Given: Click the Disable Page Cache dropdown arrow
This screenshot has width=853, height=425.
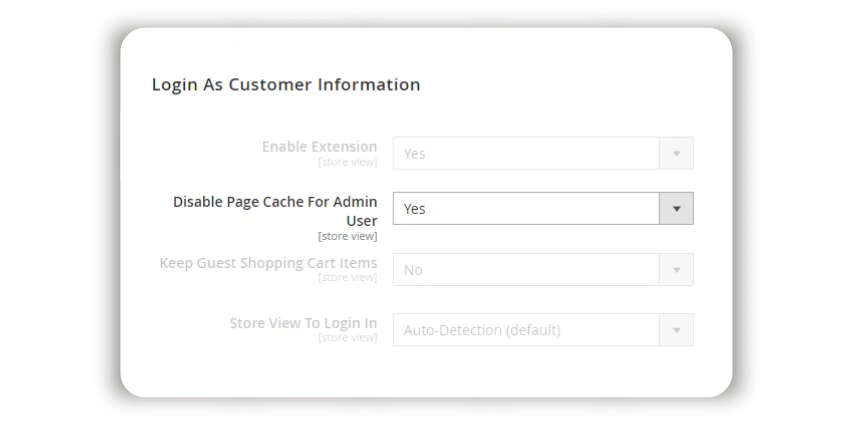Looking at the screenshot, I should tap(676, 208).
